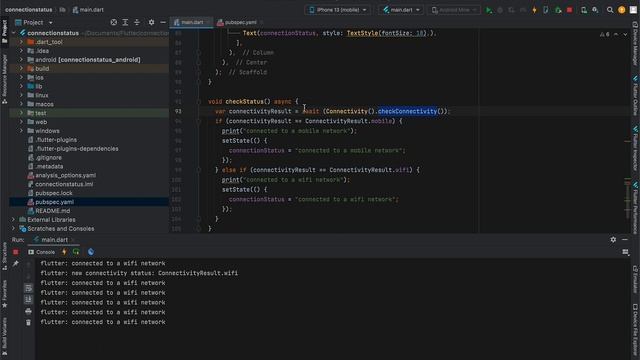640x360 pixels.
Task: Trigger Flutter Hot Reload in the top toolbar
Action: click(534, 10)
